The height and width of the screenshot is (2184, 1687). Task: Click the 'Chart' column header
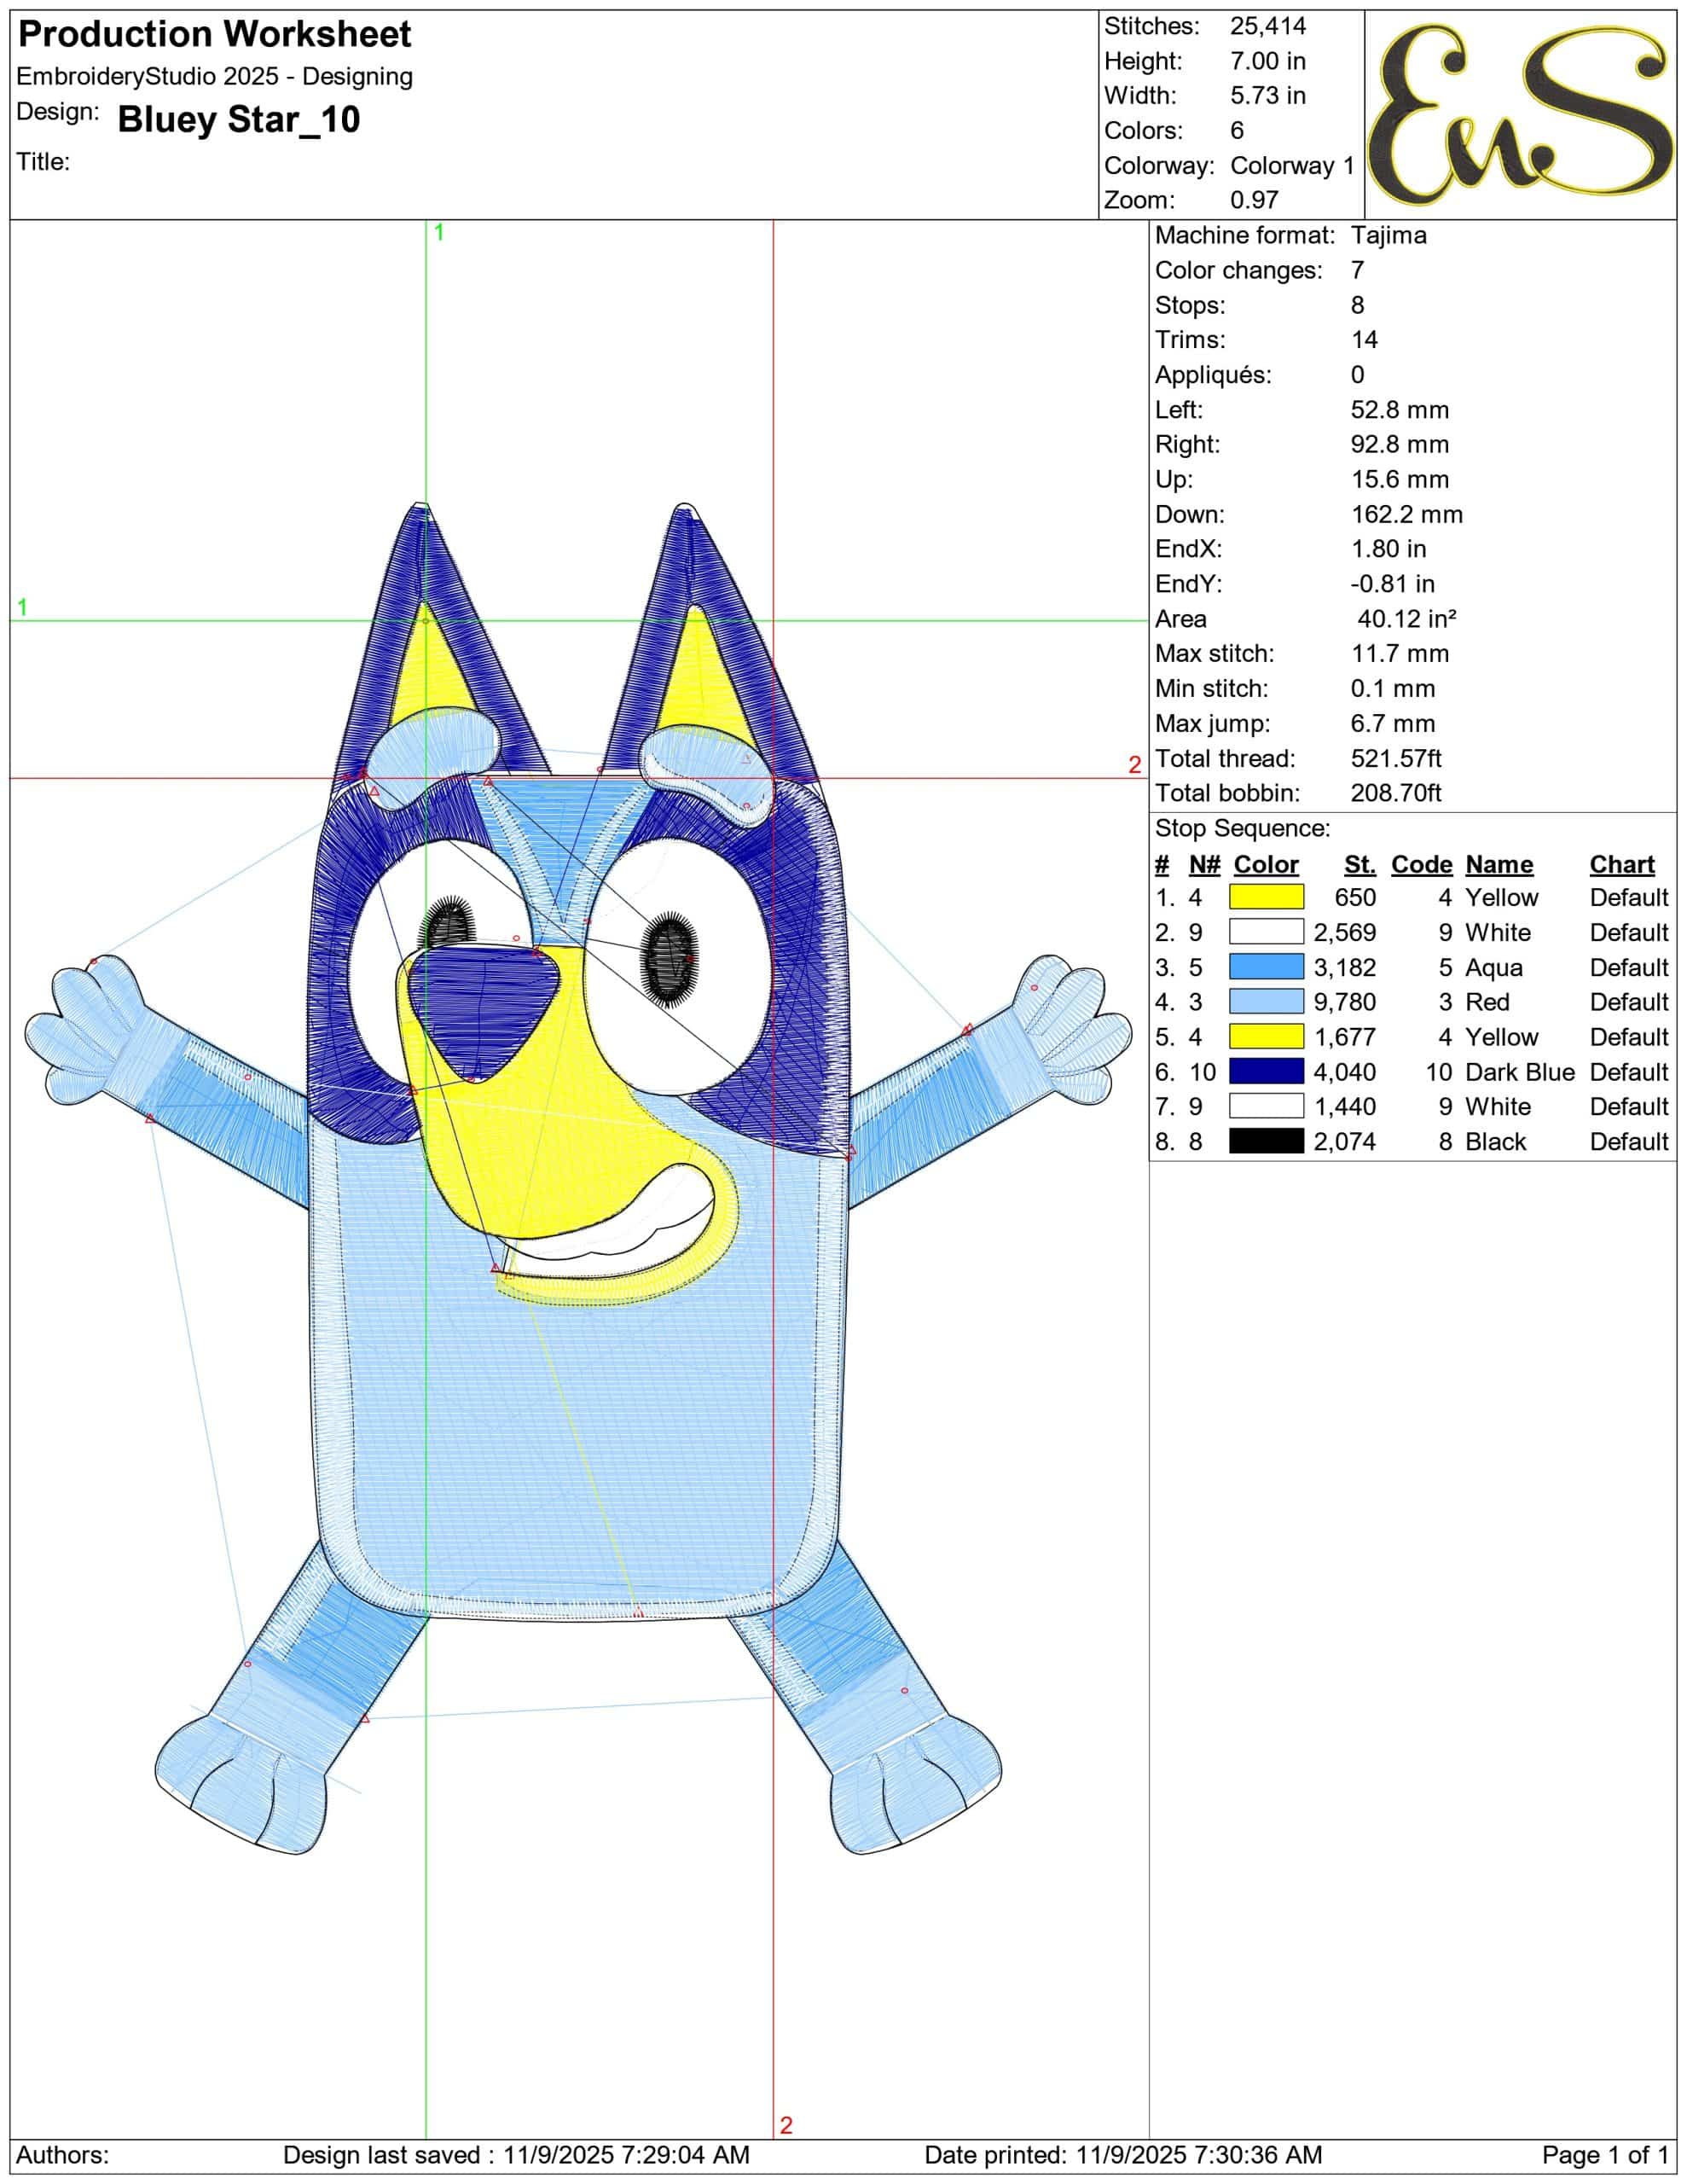tap(1622, 865)
